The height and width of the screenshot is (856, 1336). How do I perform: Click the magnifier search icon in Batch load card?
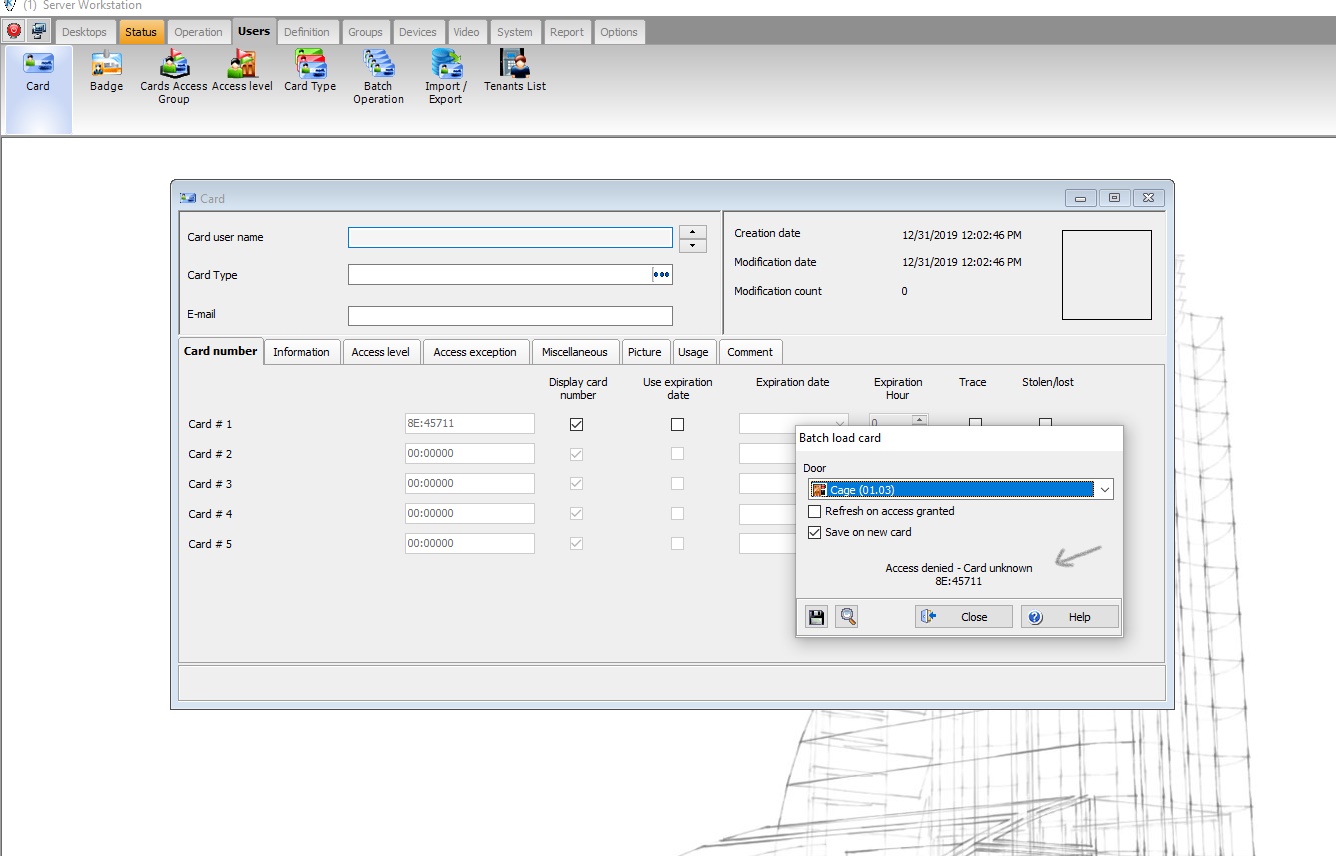[x=848, y=617]
